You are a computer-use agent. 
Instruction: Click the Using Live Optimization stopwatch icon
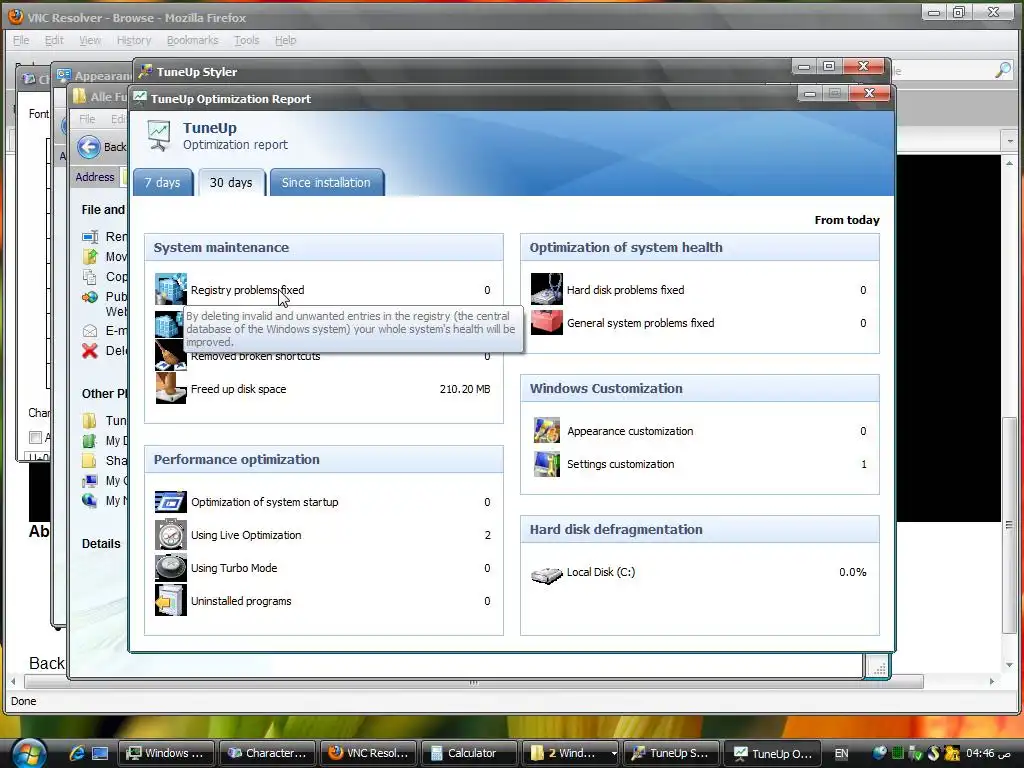[x=170, y=535]
